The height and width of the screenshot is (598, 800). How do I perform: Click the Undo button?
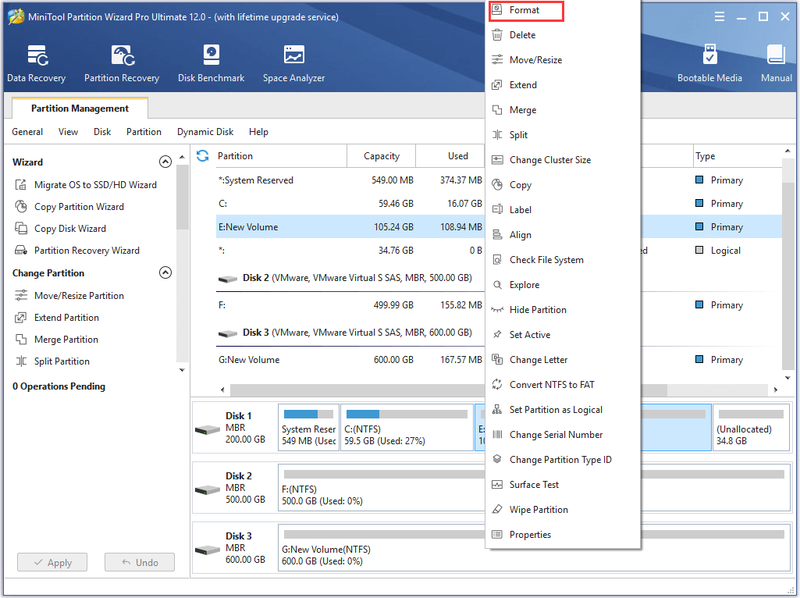[140, 562]
